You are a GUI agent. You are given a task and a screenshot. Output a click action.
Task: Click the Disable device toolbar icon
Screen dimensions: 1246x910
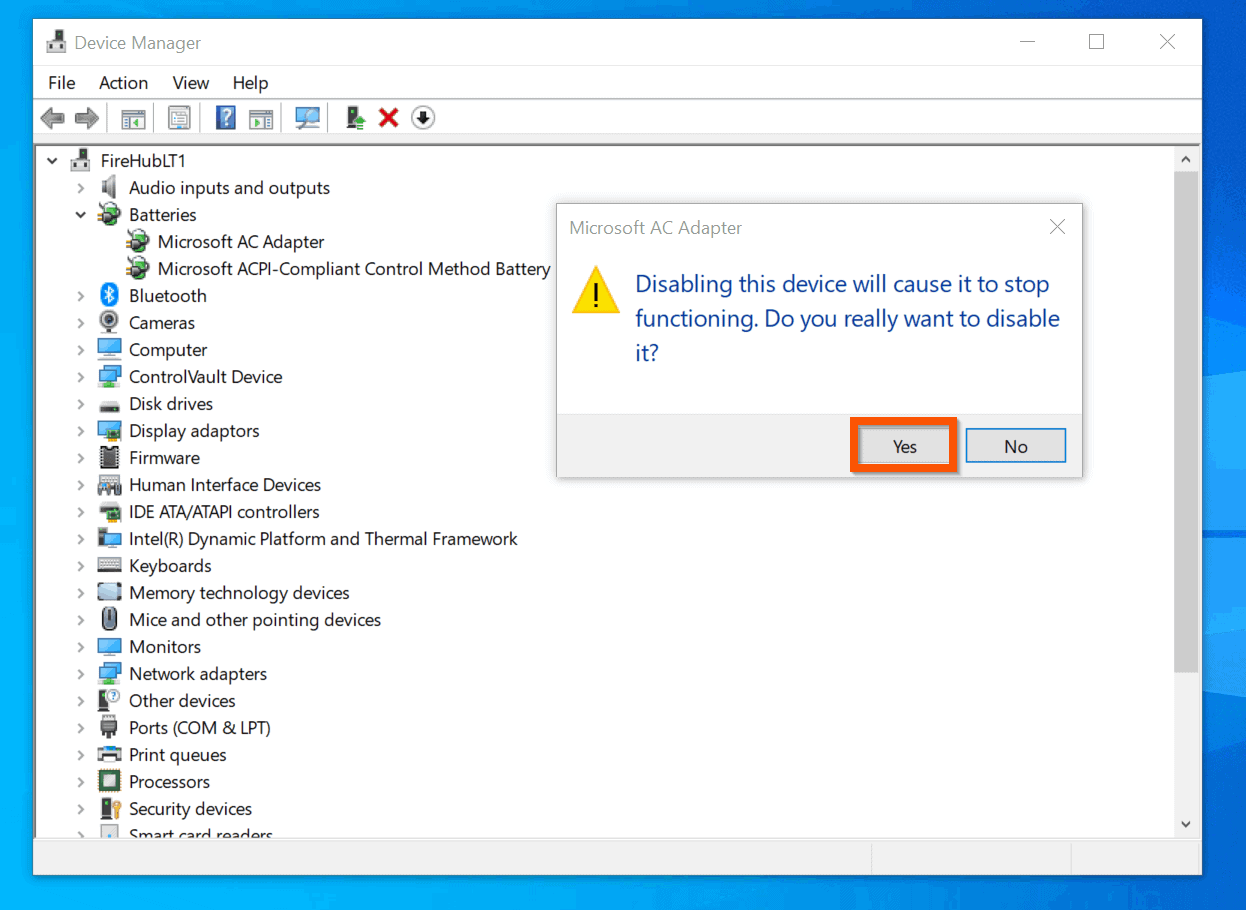pos(422,117)
